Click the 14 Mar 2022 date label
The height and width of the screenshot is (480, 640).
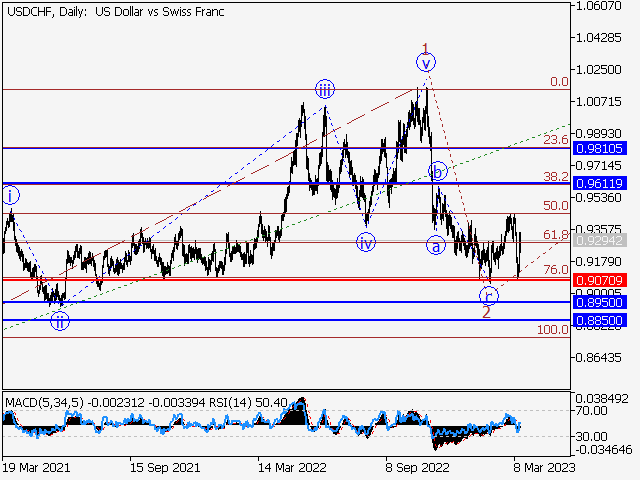click(x=292, y=467)
